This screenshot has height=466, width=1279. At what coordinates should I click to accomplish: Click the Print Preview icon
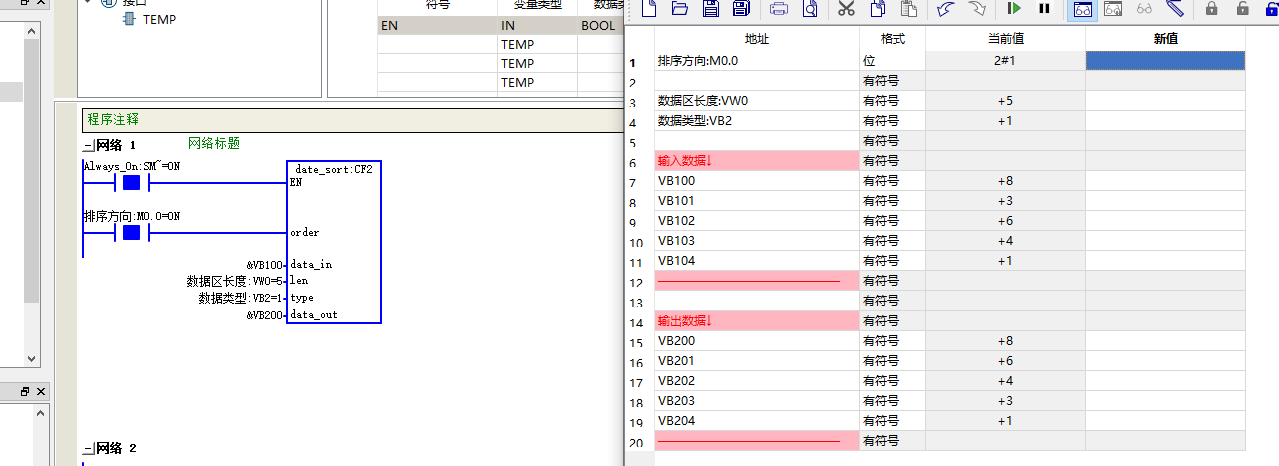click(809, 9)
